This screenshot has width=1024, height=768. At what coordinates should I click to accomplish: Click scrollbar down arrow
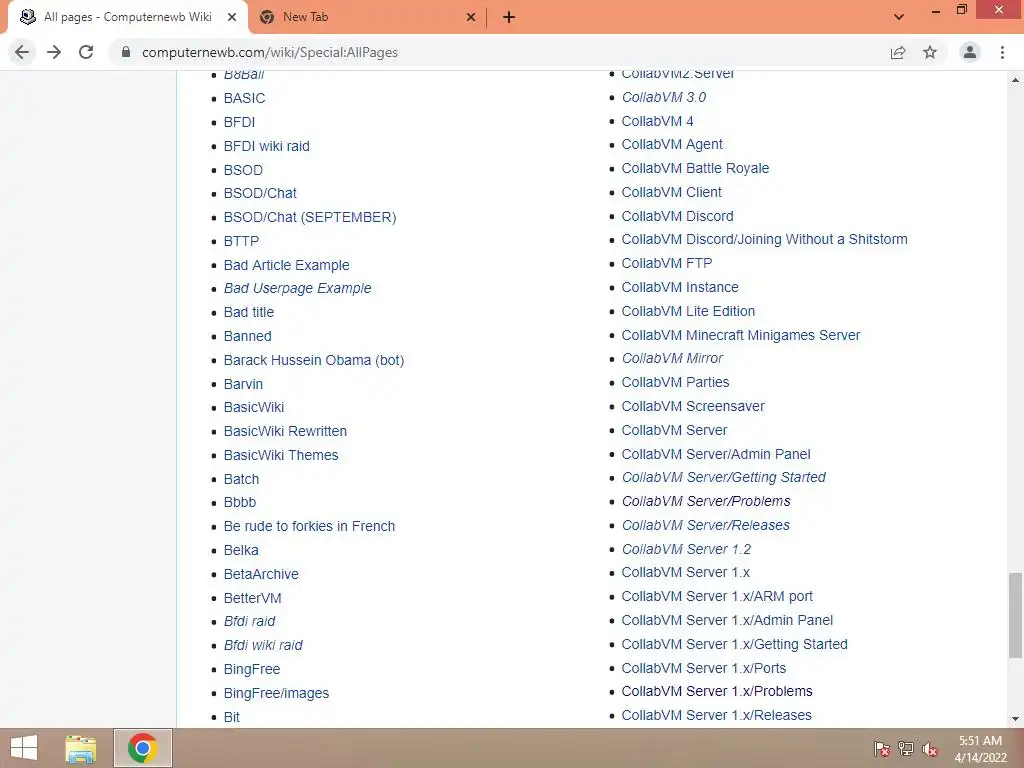(1016, 720)
